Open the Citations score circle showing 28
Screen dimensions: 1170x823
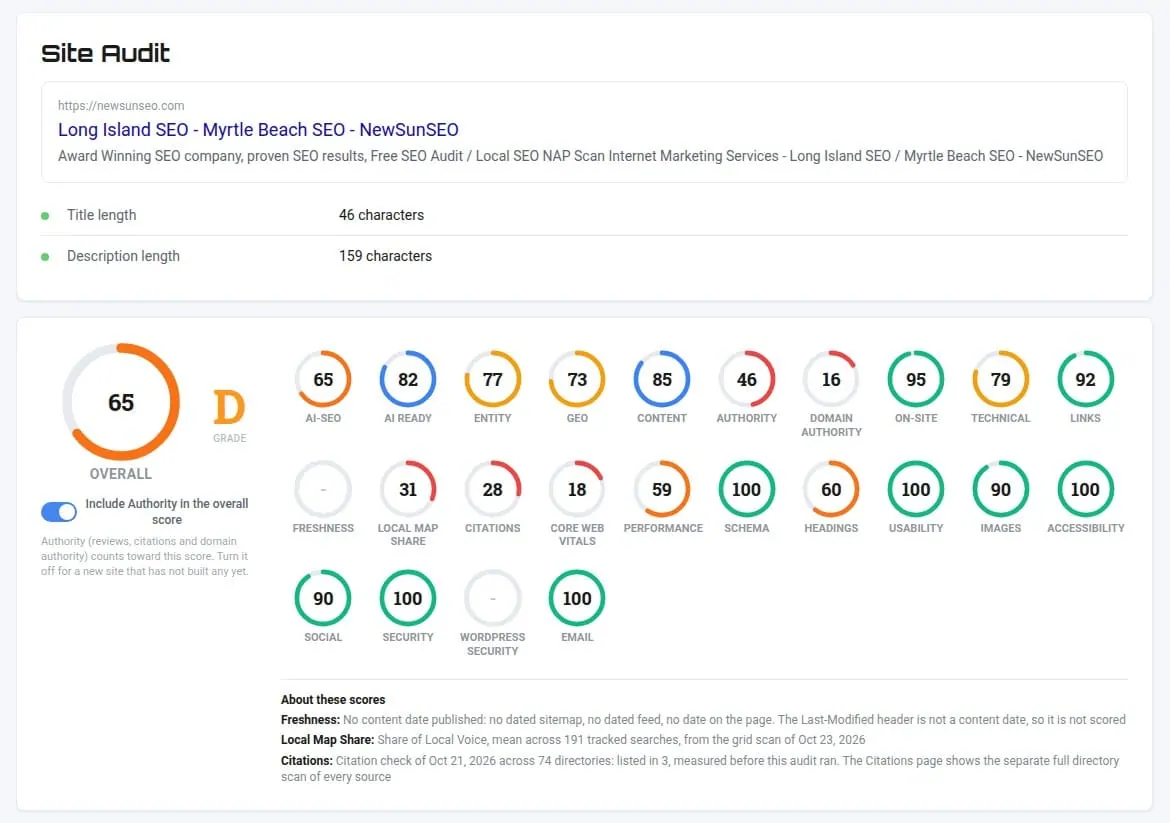(x=492, y=489)
